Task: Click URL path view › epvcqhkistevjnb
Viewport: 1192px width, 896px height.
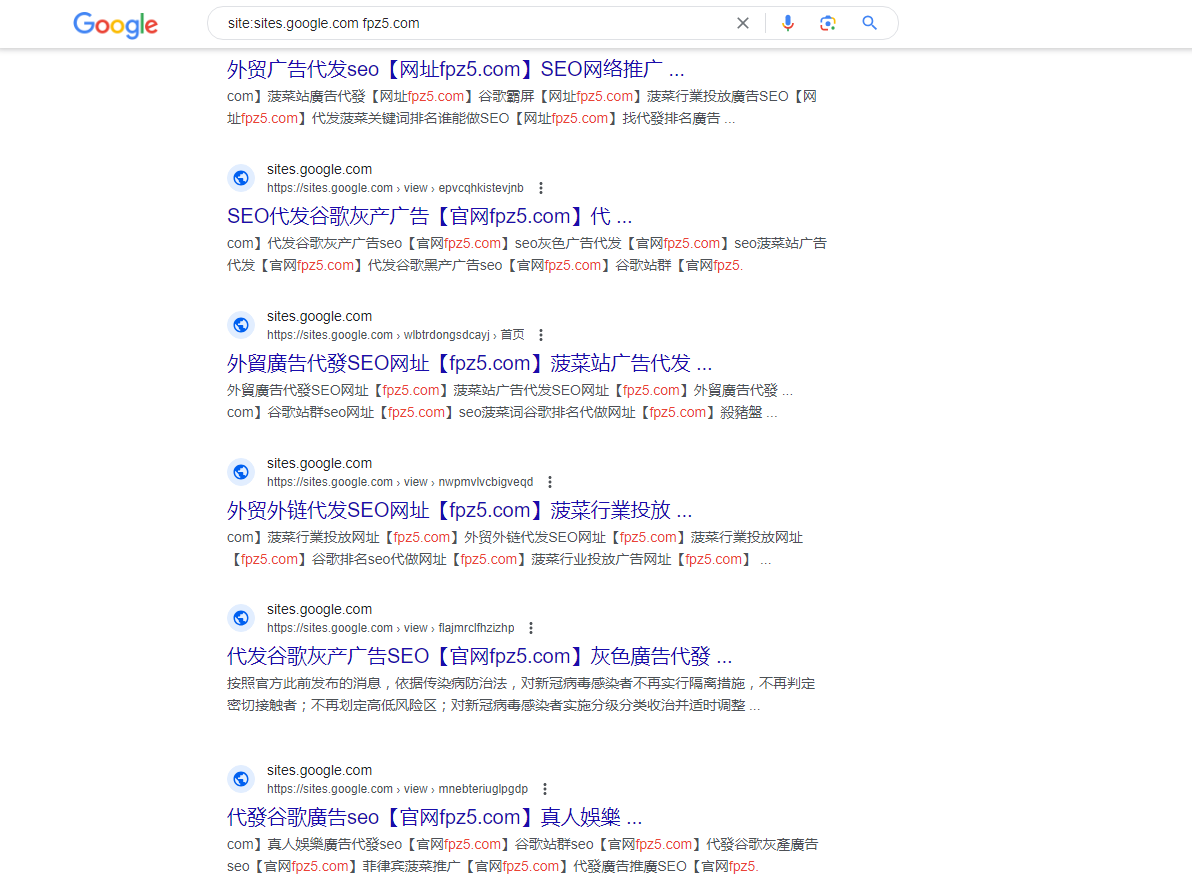Action: point(463,188)
